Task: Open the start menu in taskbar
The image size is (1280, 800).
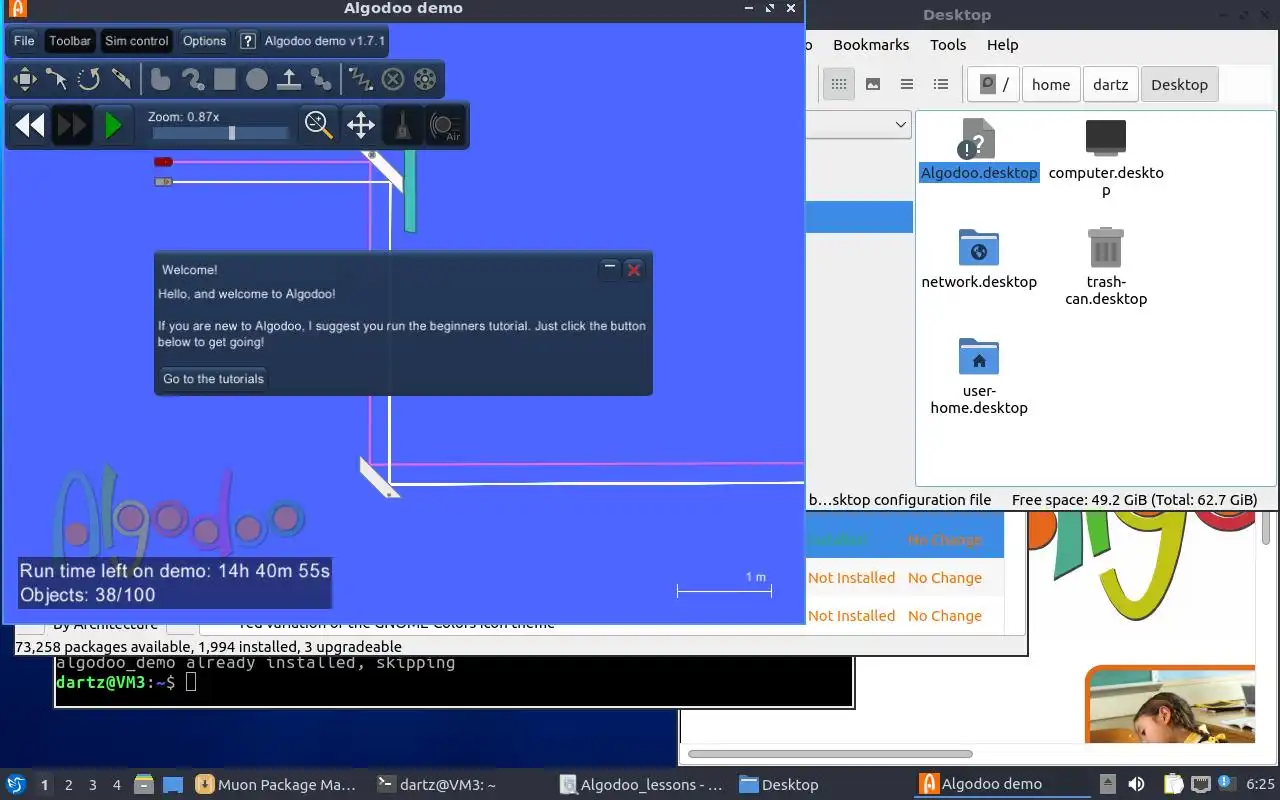Action: click(x=16, y=784)
